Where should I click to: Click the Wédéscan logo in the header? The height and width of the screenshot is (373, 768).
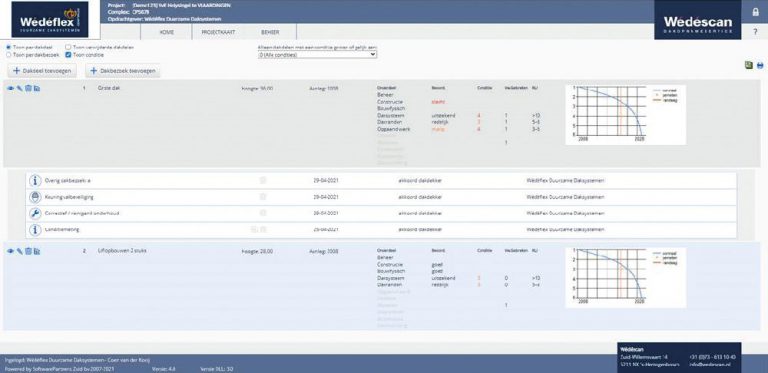(697, 20)
